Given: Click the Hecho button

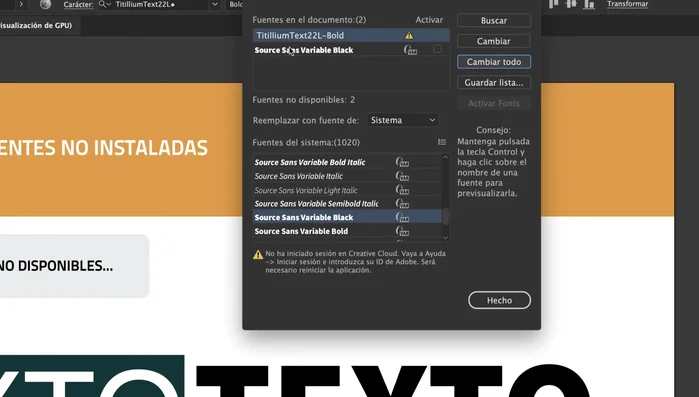Looking at the screenshot, I should coord(499,300).
